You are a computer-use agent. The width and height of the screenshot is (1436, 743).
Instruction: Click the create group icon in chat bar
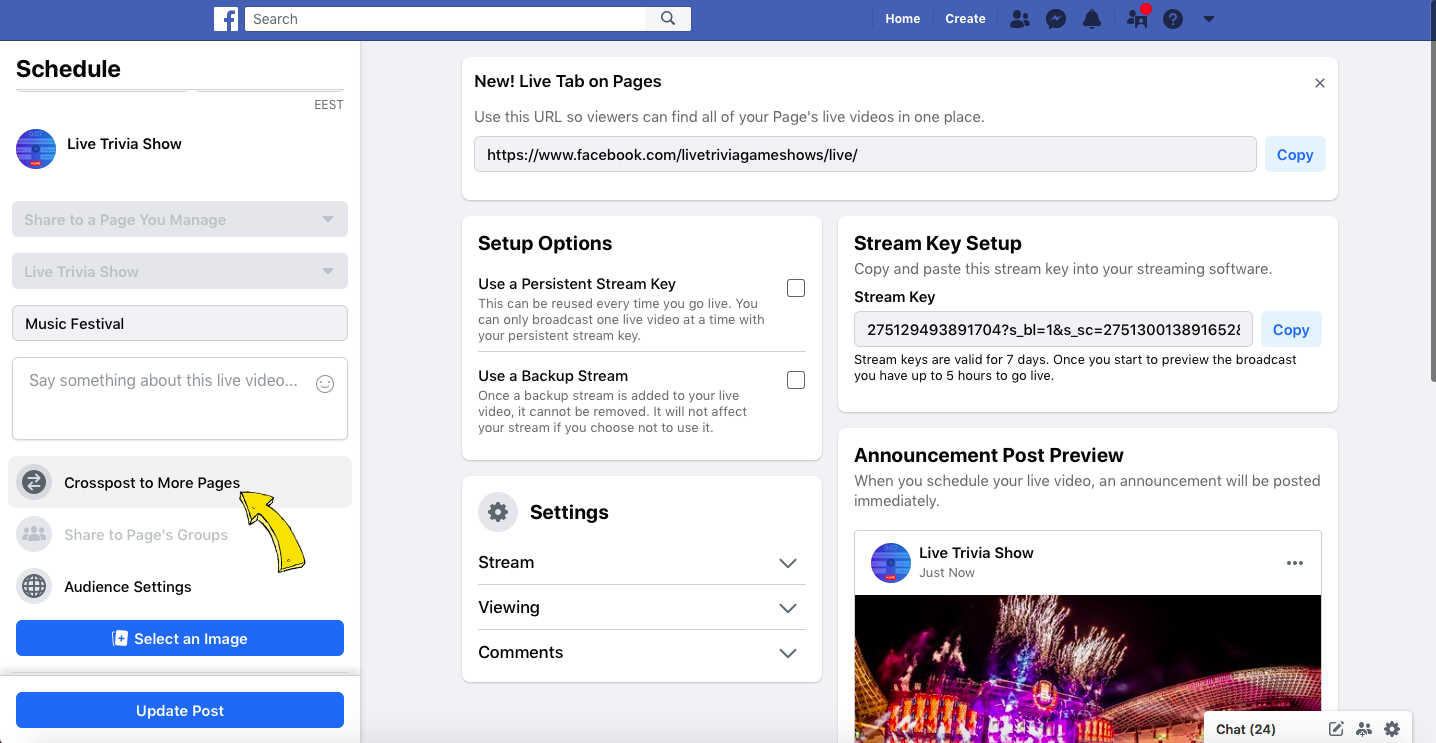[1364, 729]
